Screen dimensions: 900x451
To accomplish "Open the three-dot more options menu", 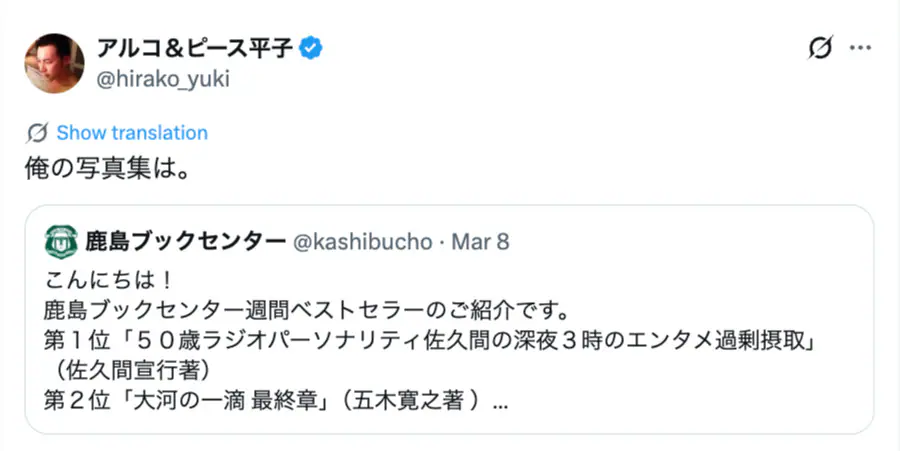I will (860, 48).
